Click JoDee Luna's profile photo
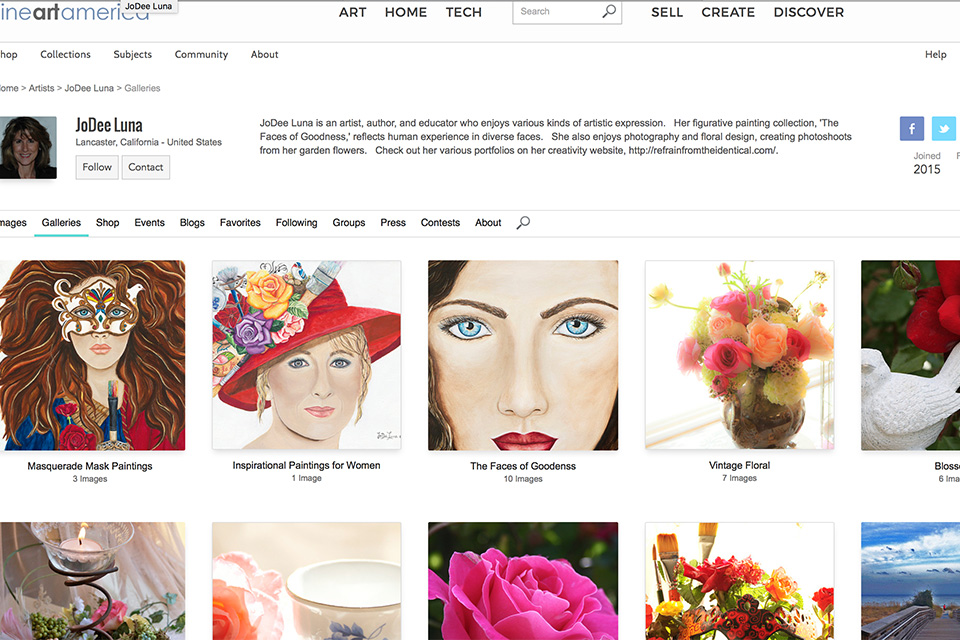This screenshot has height=640, width=960. point(27,147)
